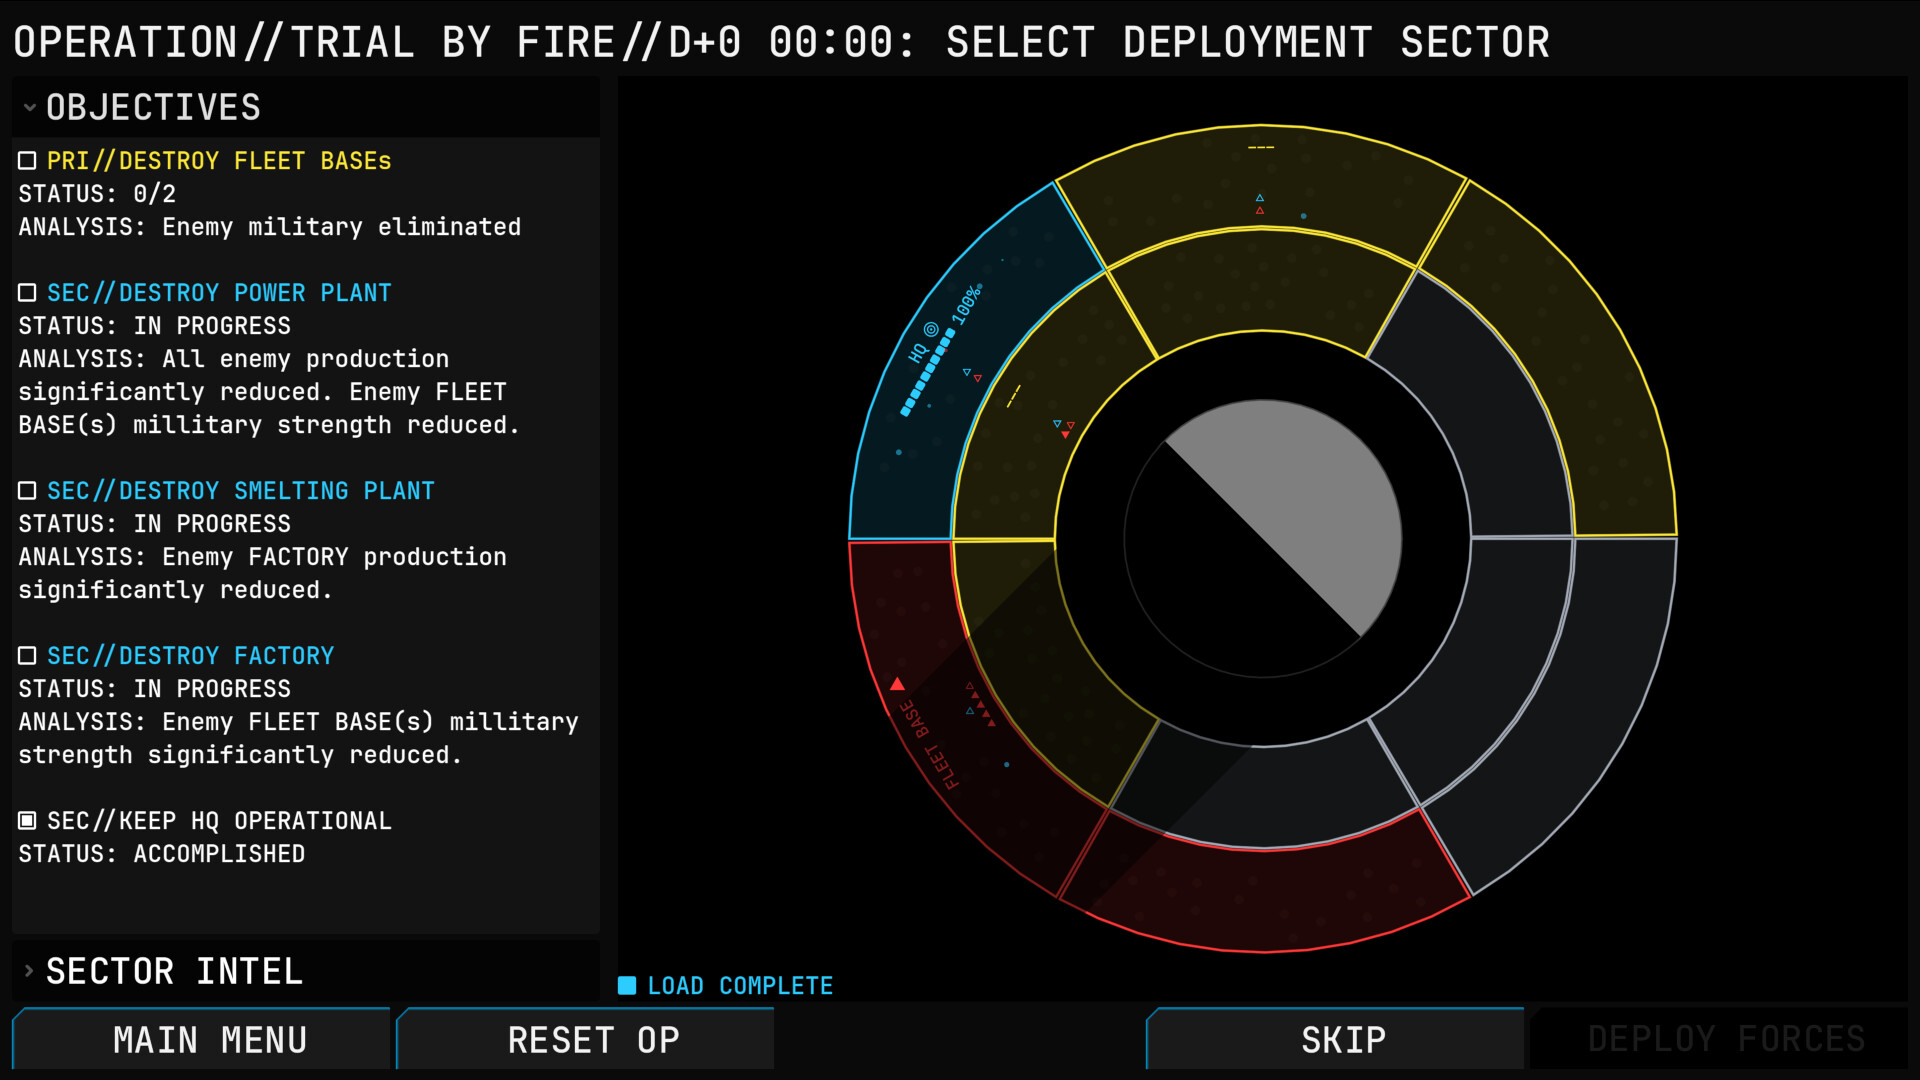Click SEC//DESTROY SMELTING PLANT objective title
The image size is (1920, 1080).
(241, 491)
